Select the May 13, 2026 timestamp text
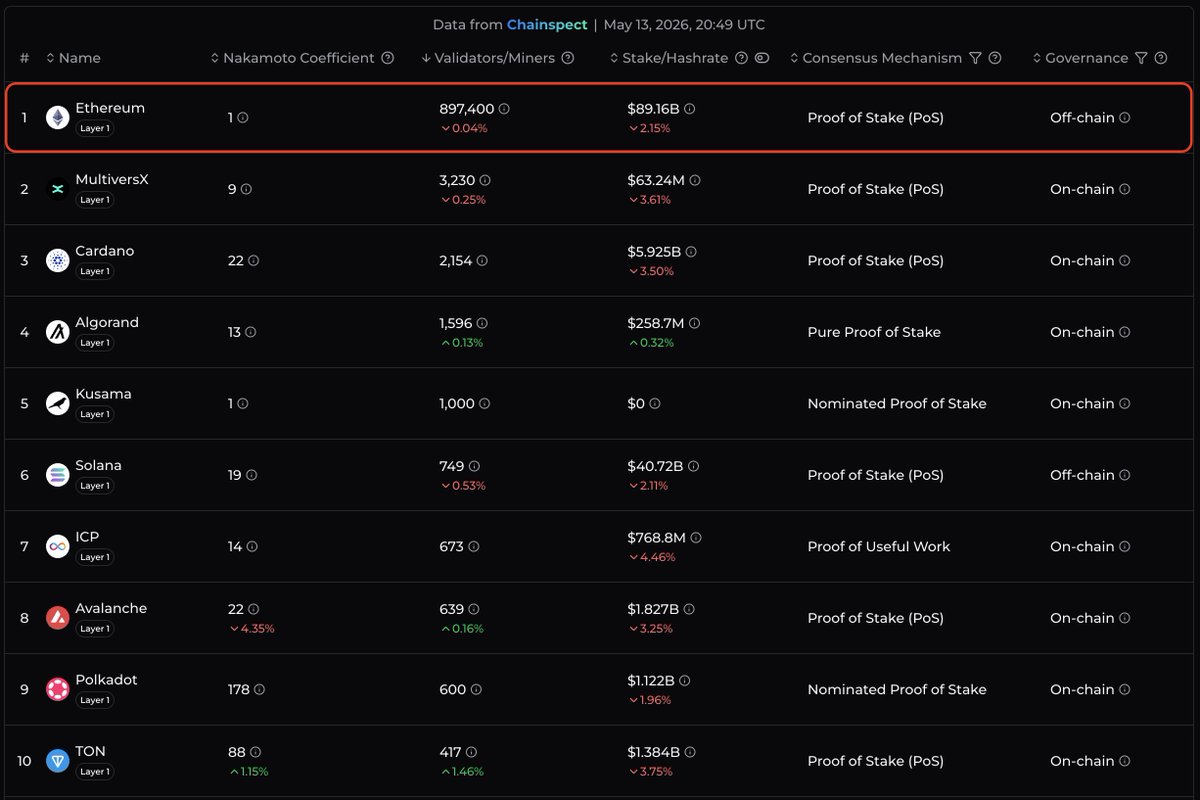 click(x=685, y=25)
